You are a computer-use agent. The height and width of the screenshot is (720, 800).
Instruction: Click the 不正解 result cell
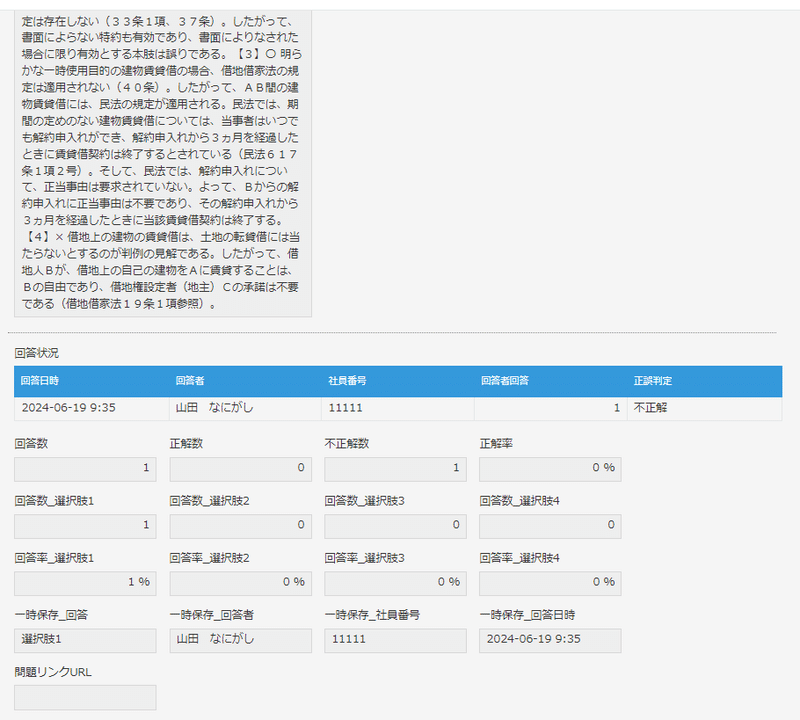pos(705,408)
